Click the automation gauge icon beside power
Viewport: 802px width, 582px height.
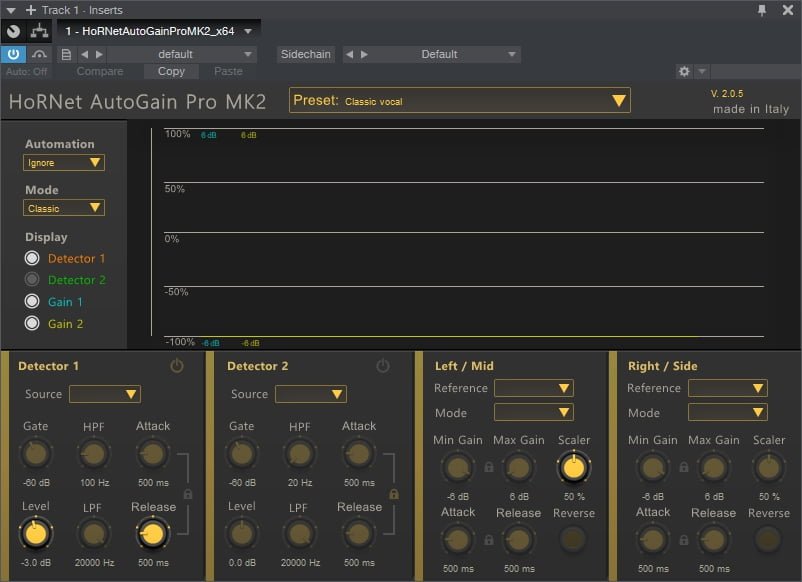click(x=39, y=54)
